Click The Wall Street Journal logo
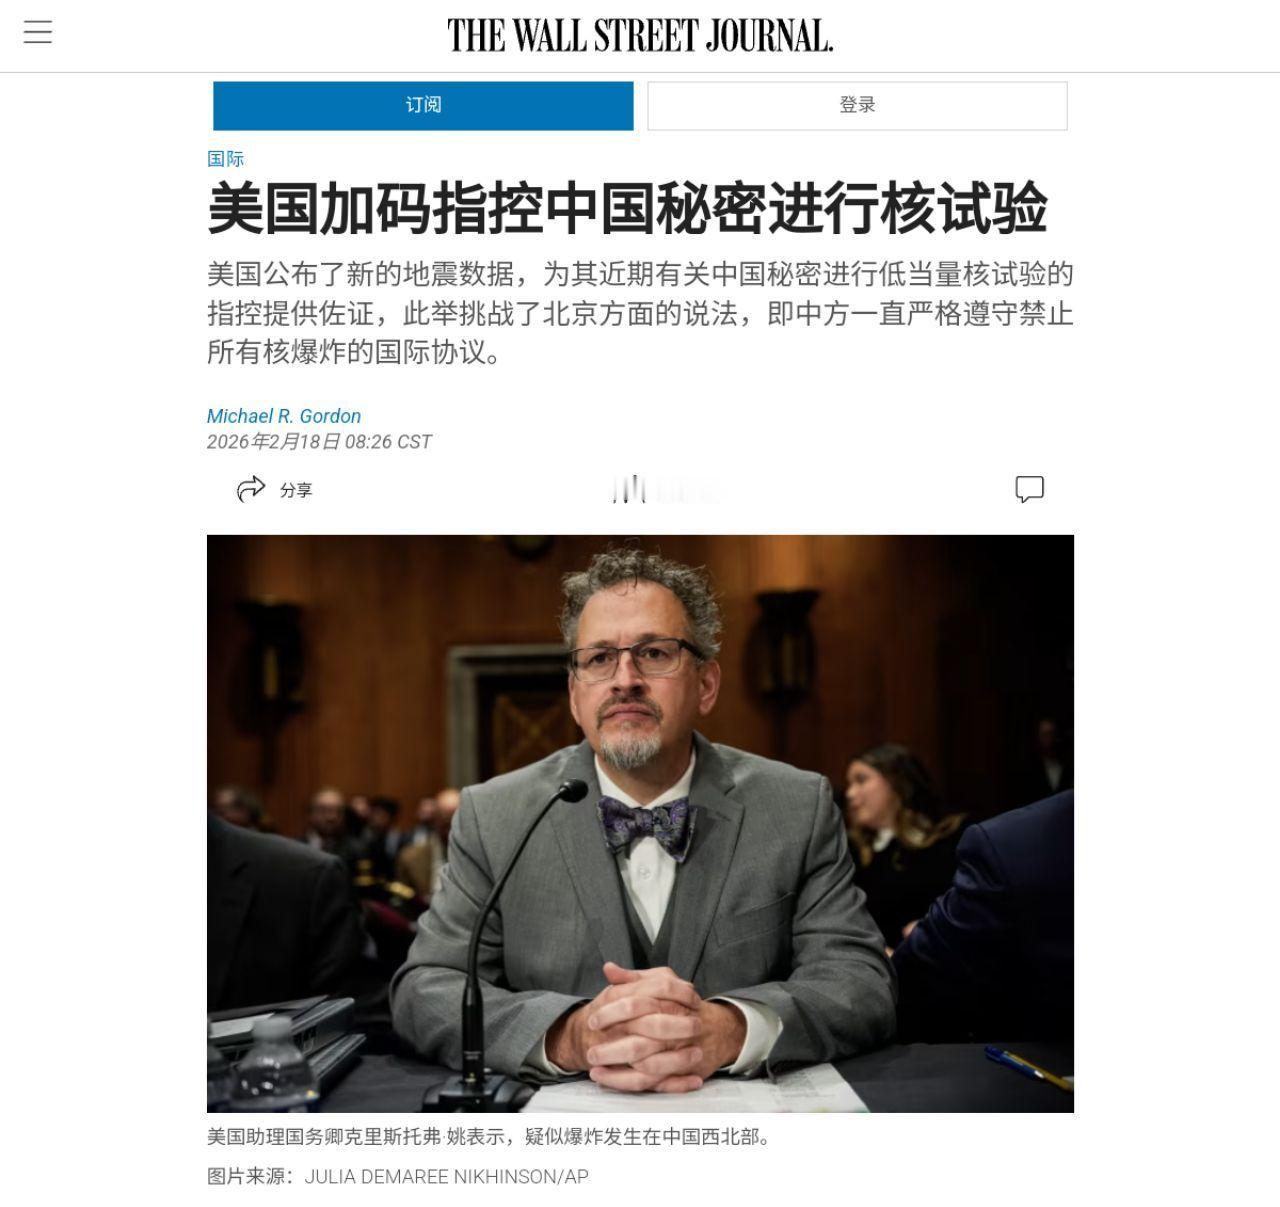The height and width of the screenshot is (1207, 1280). pyautogui.click(x=640, y=35)
